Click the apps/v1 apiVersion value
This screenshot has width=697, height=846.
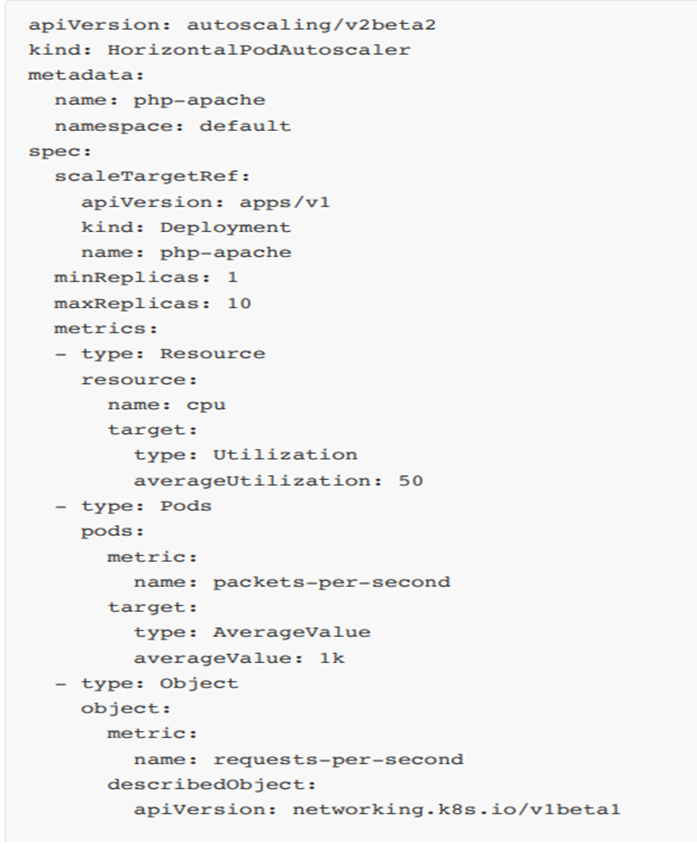click(291, 202)
